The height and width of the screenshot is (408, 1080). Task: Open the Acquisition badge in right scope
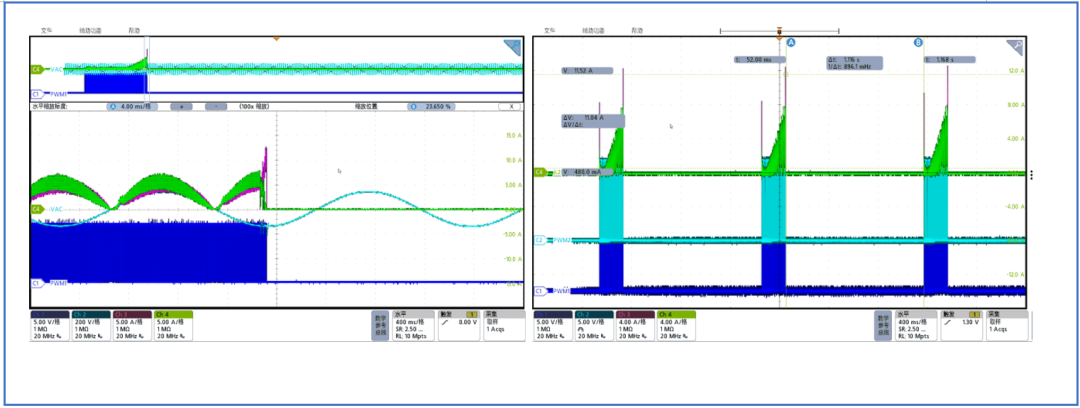1006,325
